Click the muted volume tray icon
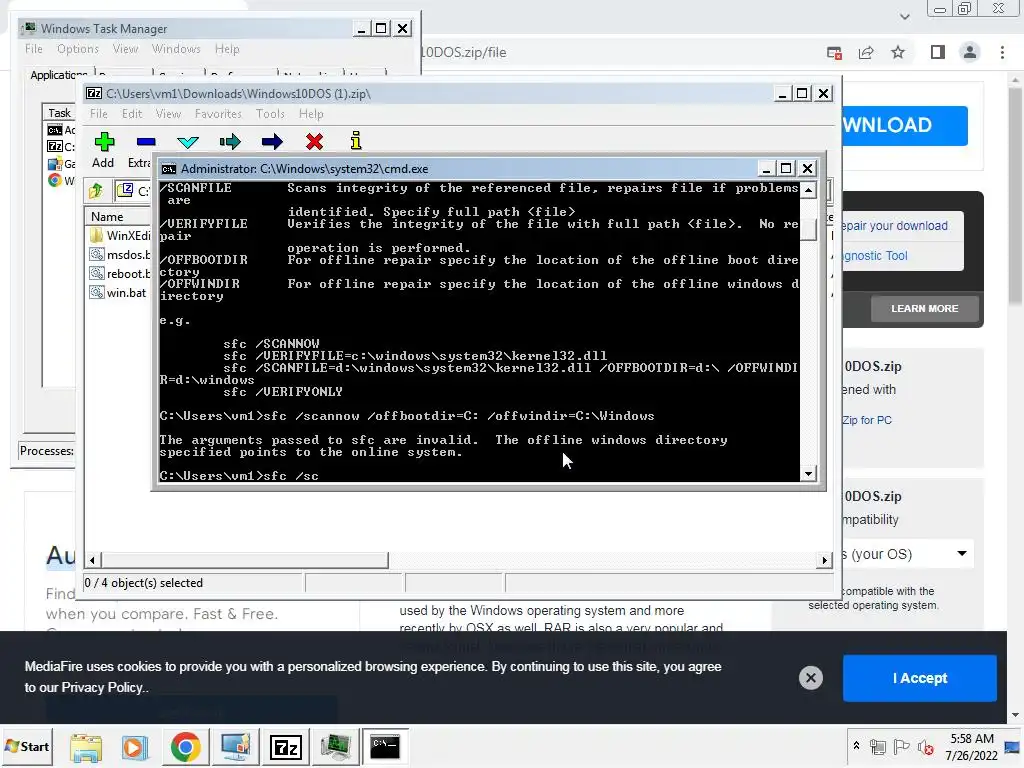This screenshot has width=1024, height=768. tap(925, 747)
